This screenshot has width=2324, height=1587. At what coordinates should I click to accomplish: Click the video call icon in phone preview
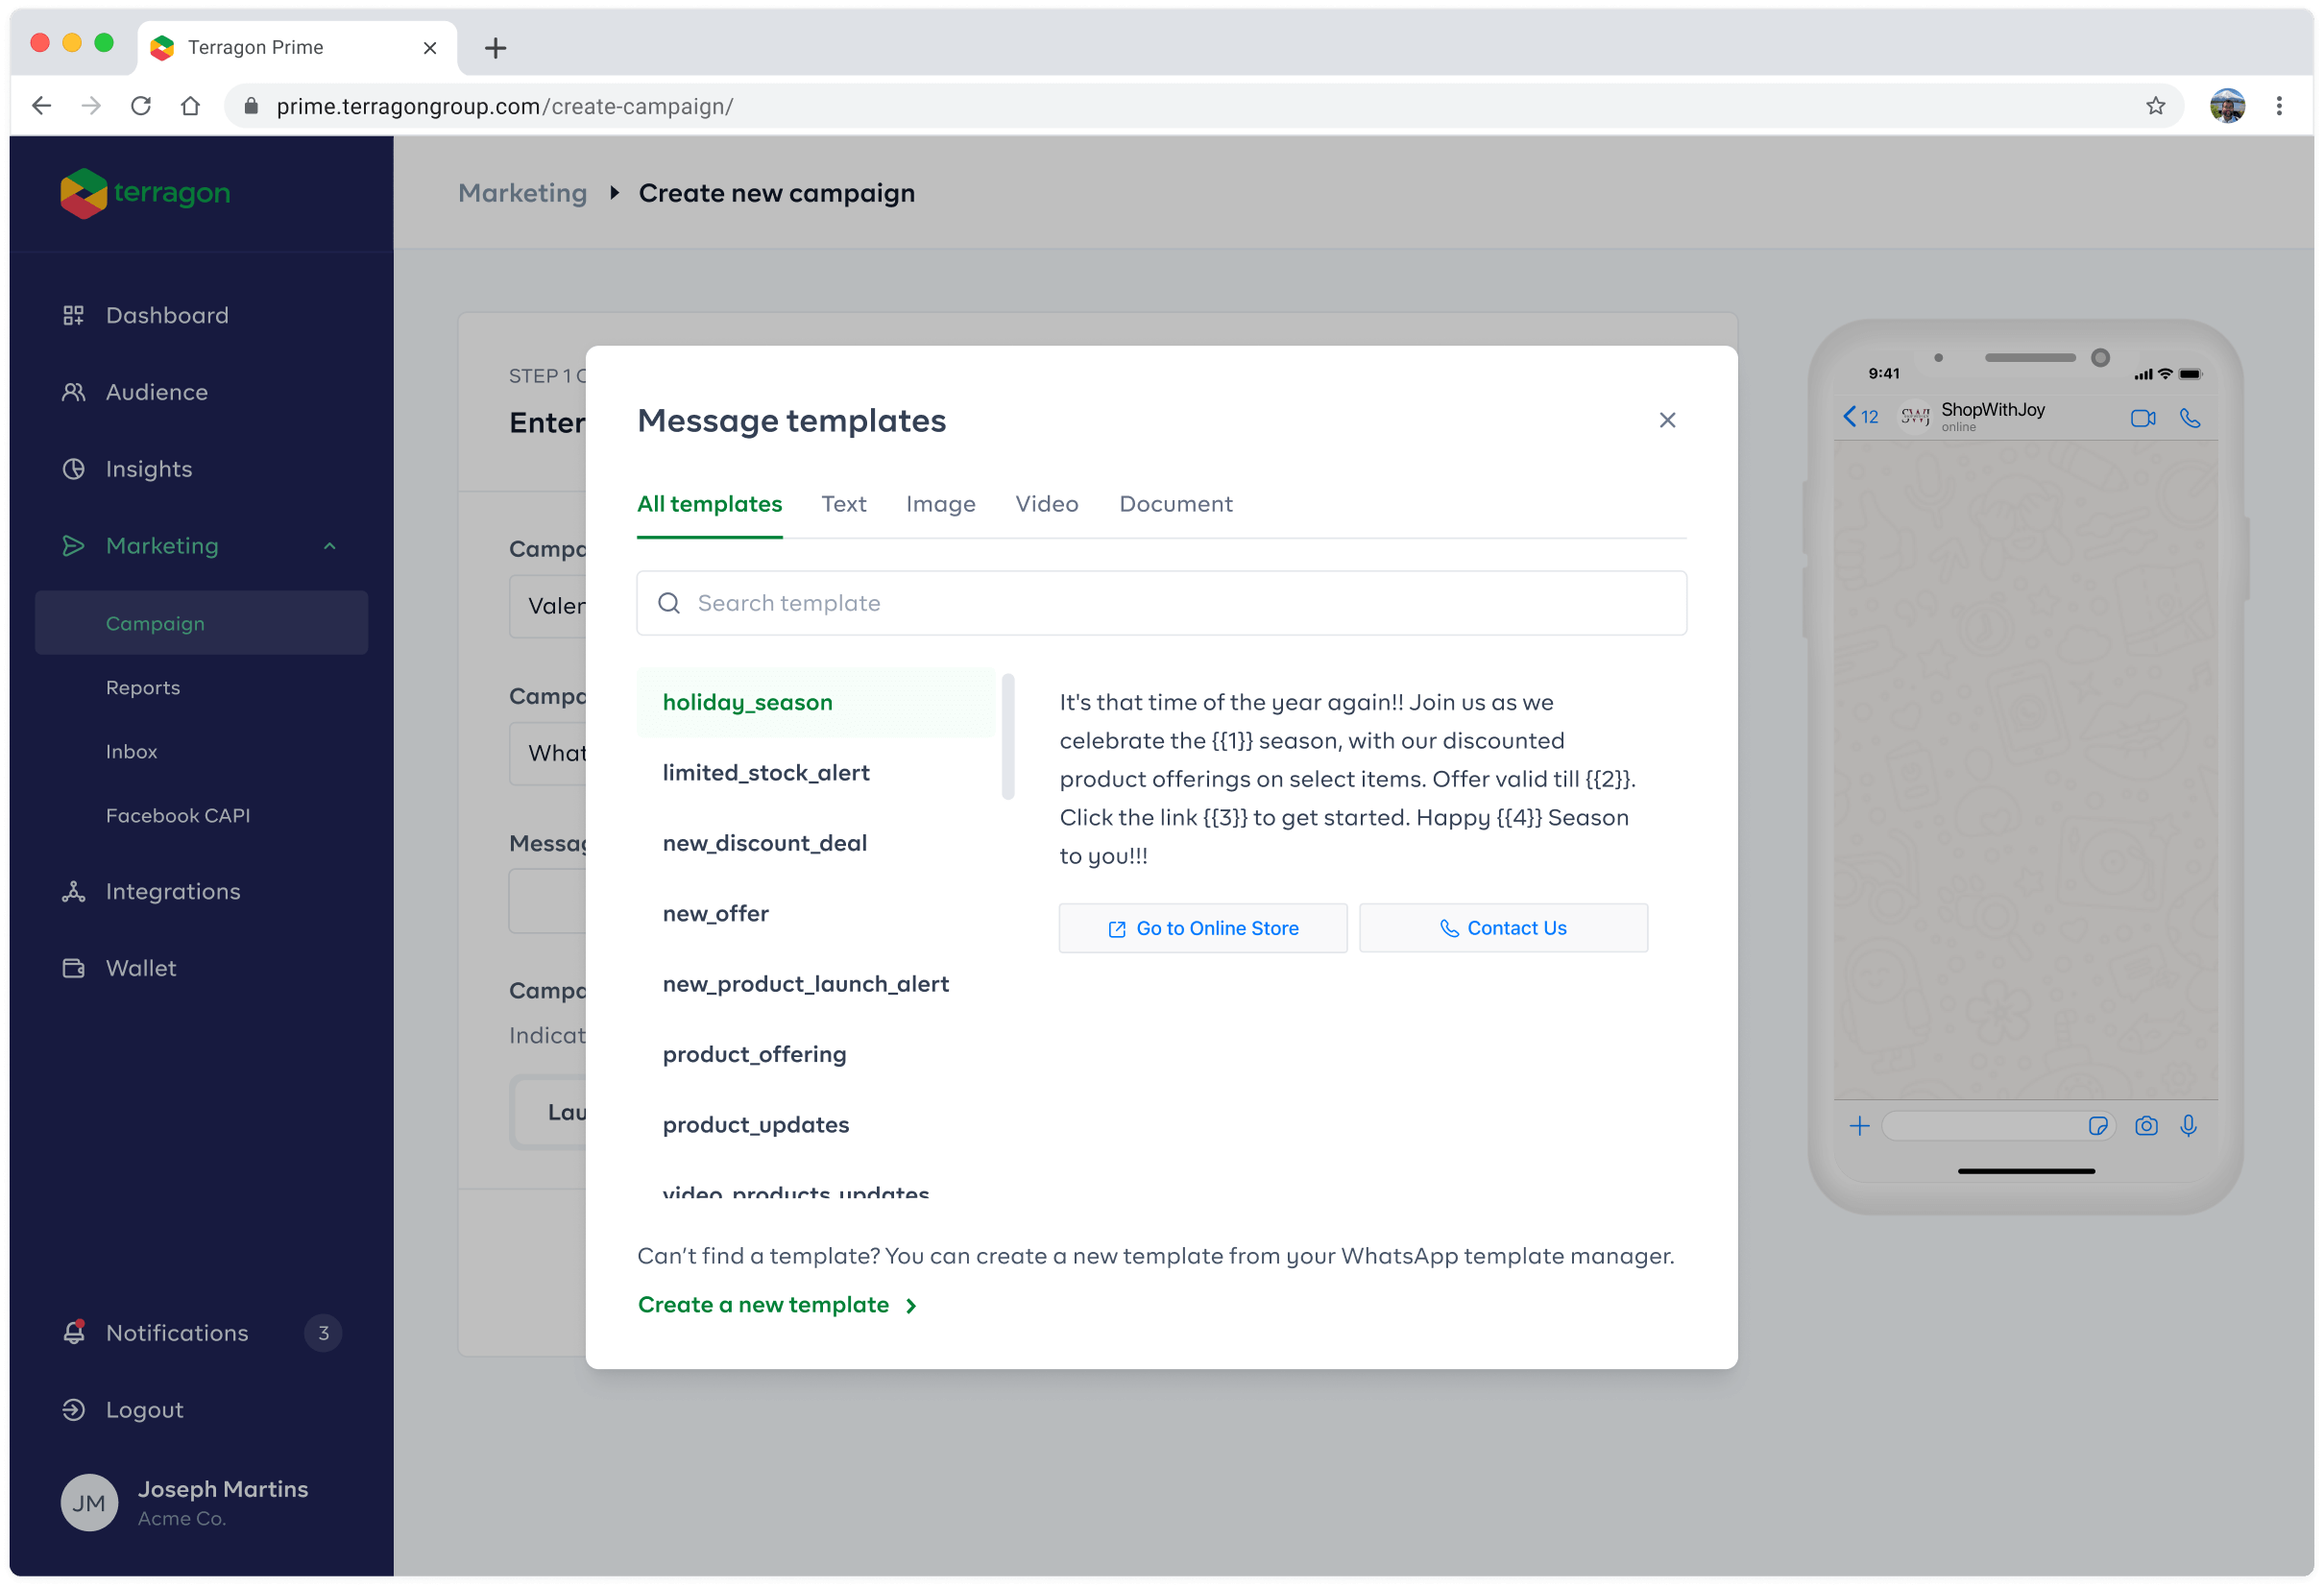[2142, 418]
